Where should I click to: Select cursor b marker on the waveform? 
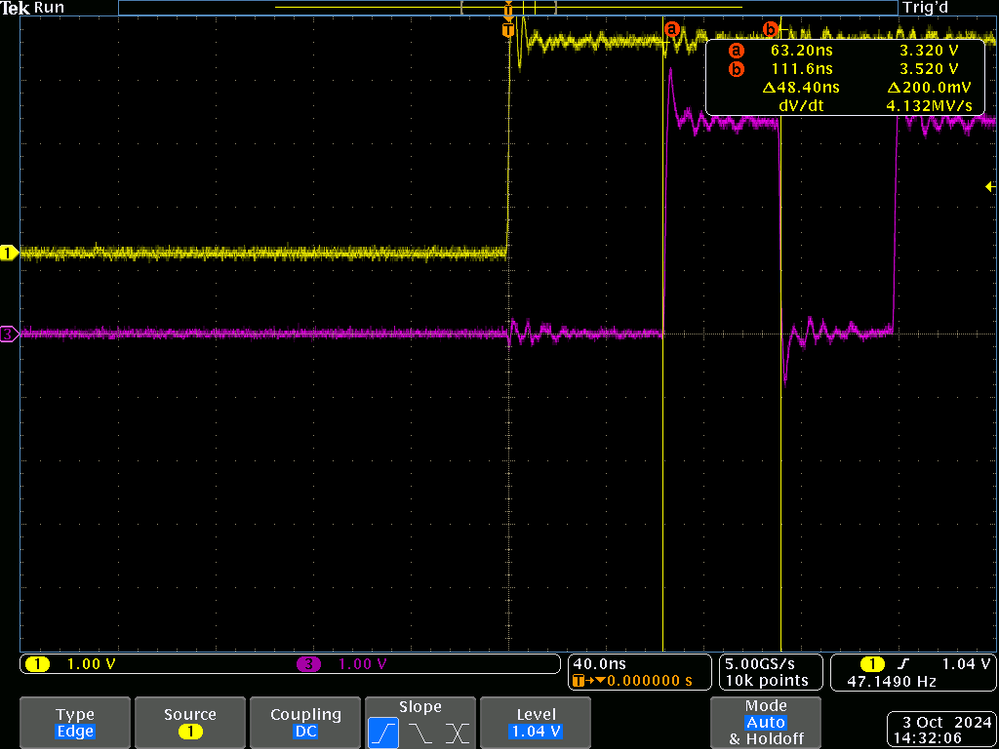[x=771, y=29]
